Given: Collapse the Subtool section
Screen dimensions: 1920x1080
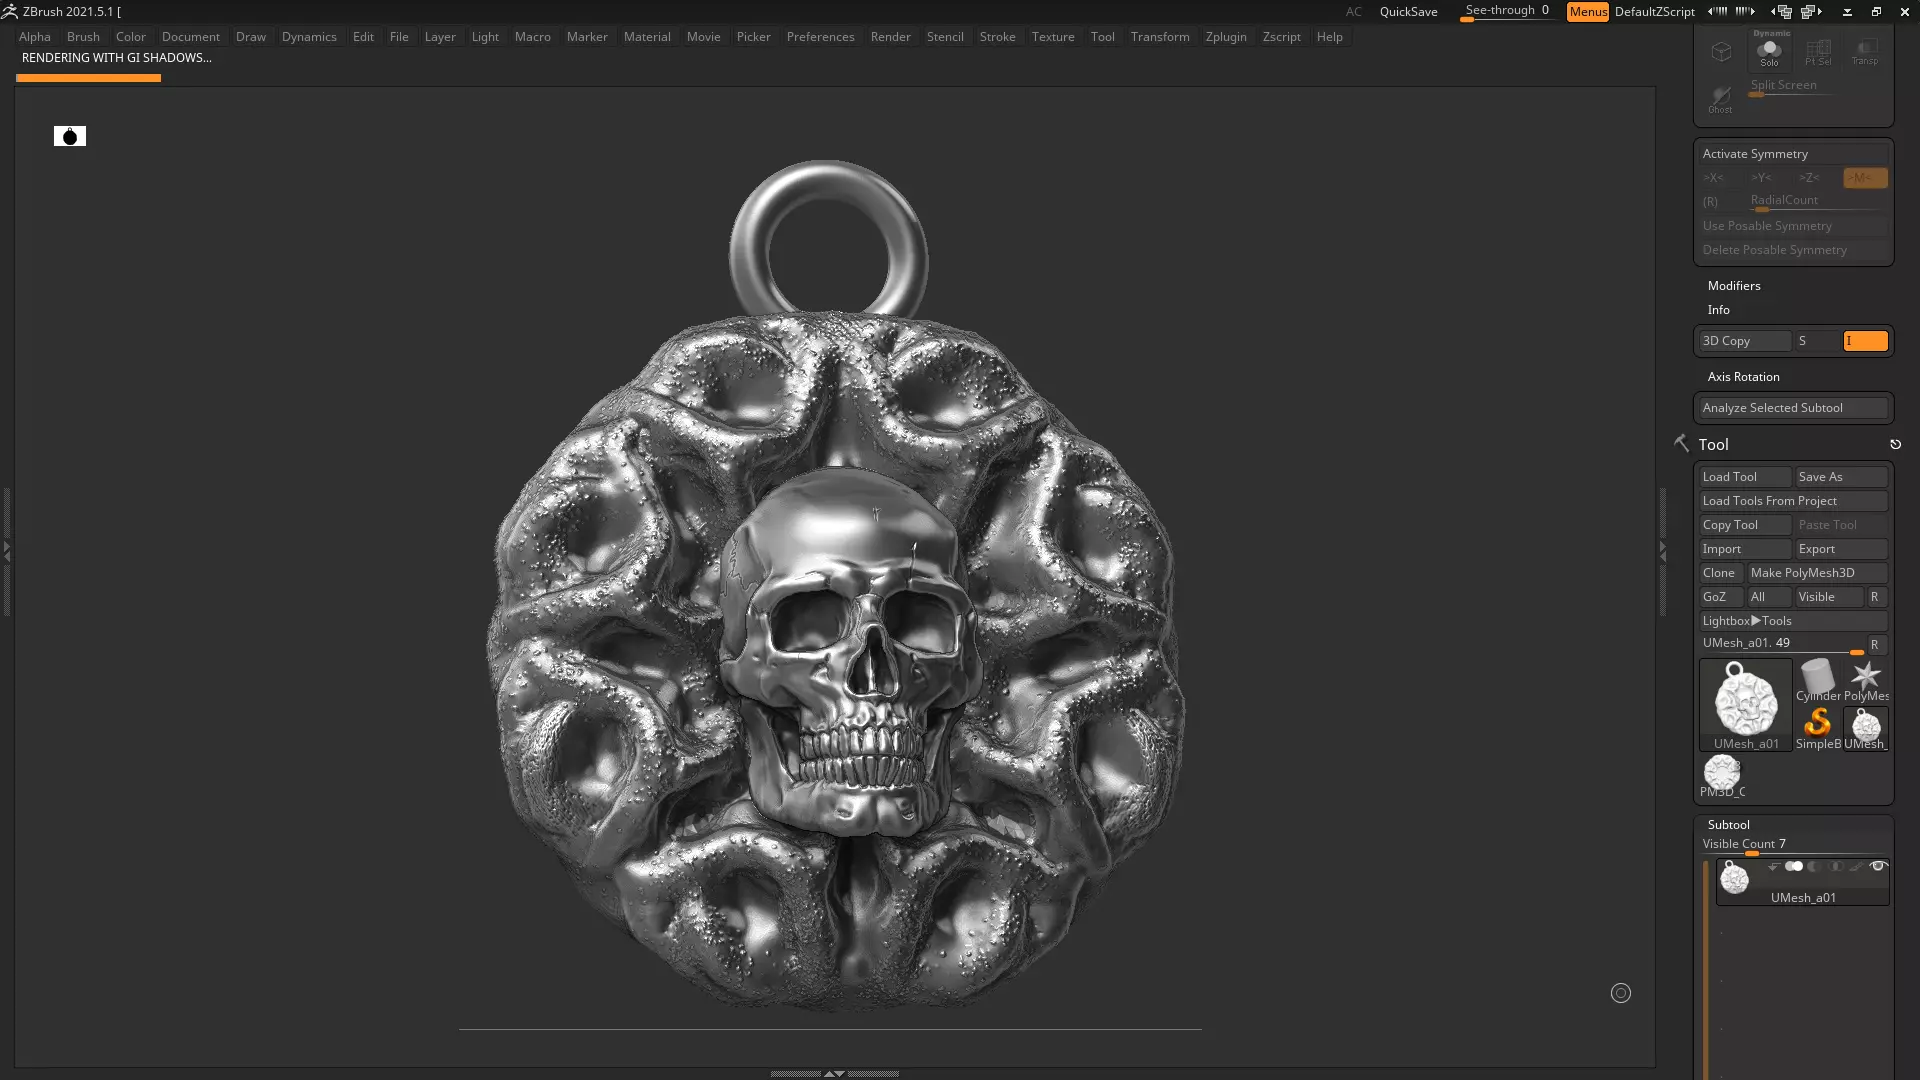Looking at the screenshot, I should click(1728, 825).
